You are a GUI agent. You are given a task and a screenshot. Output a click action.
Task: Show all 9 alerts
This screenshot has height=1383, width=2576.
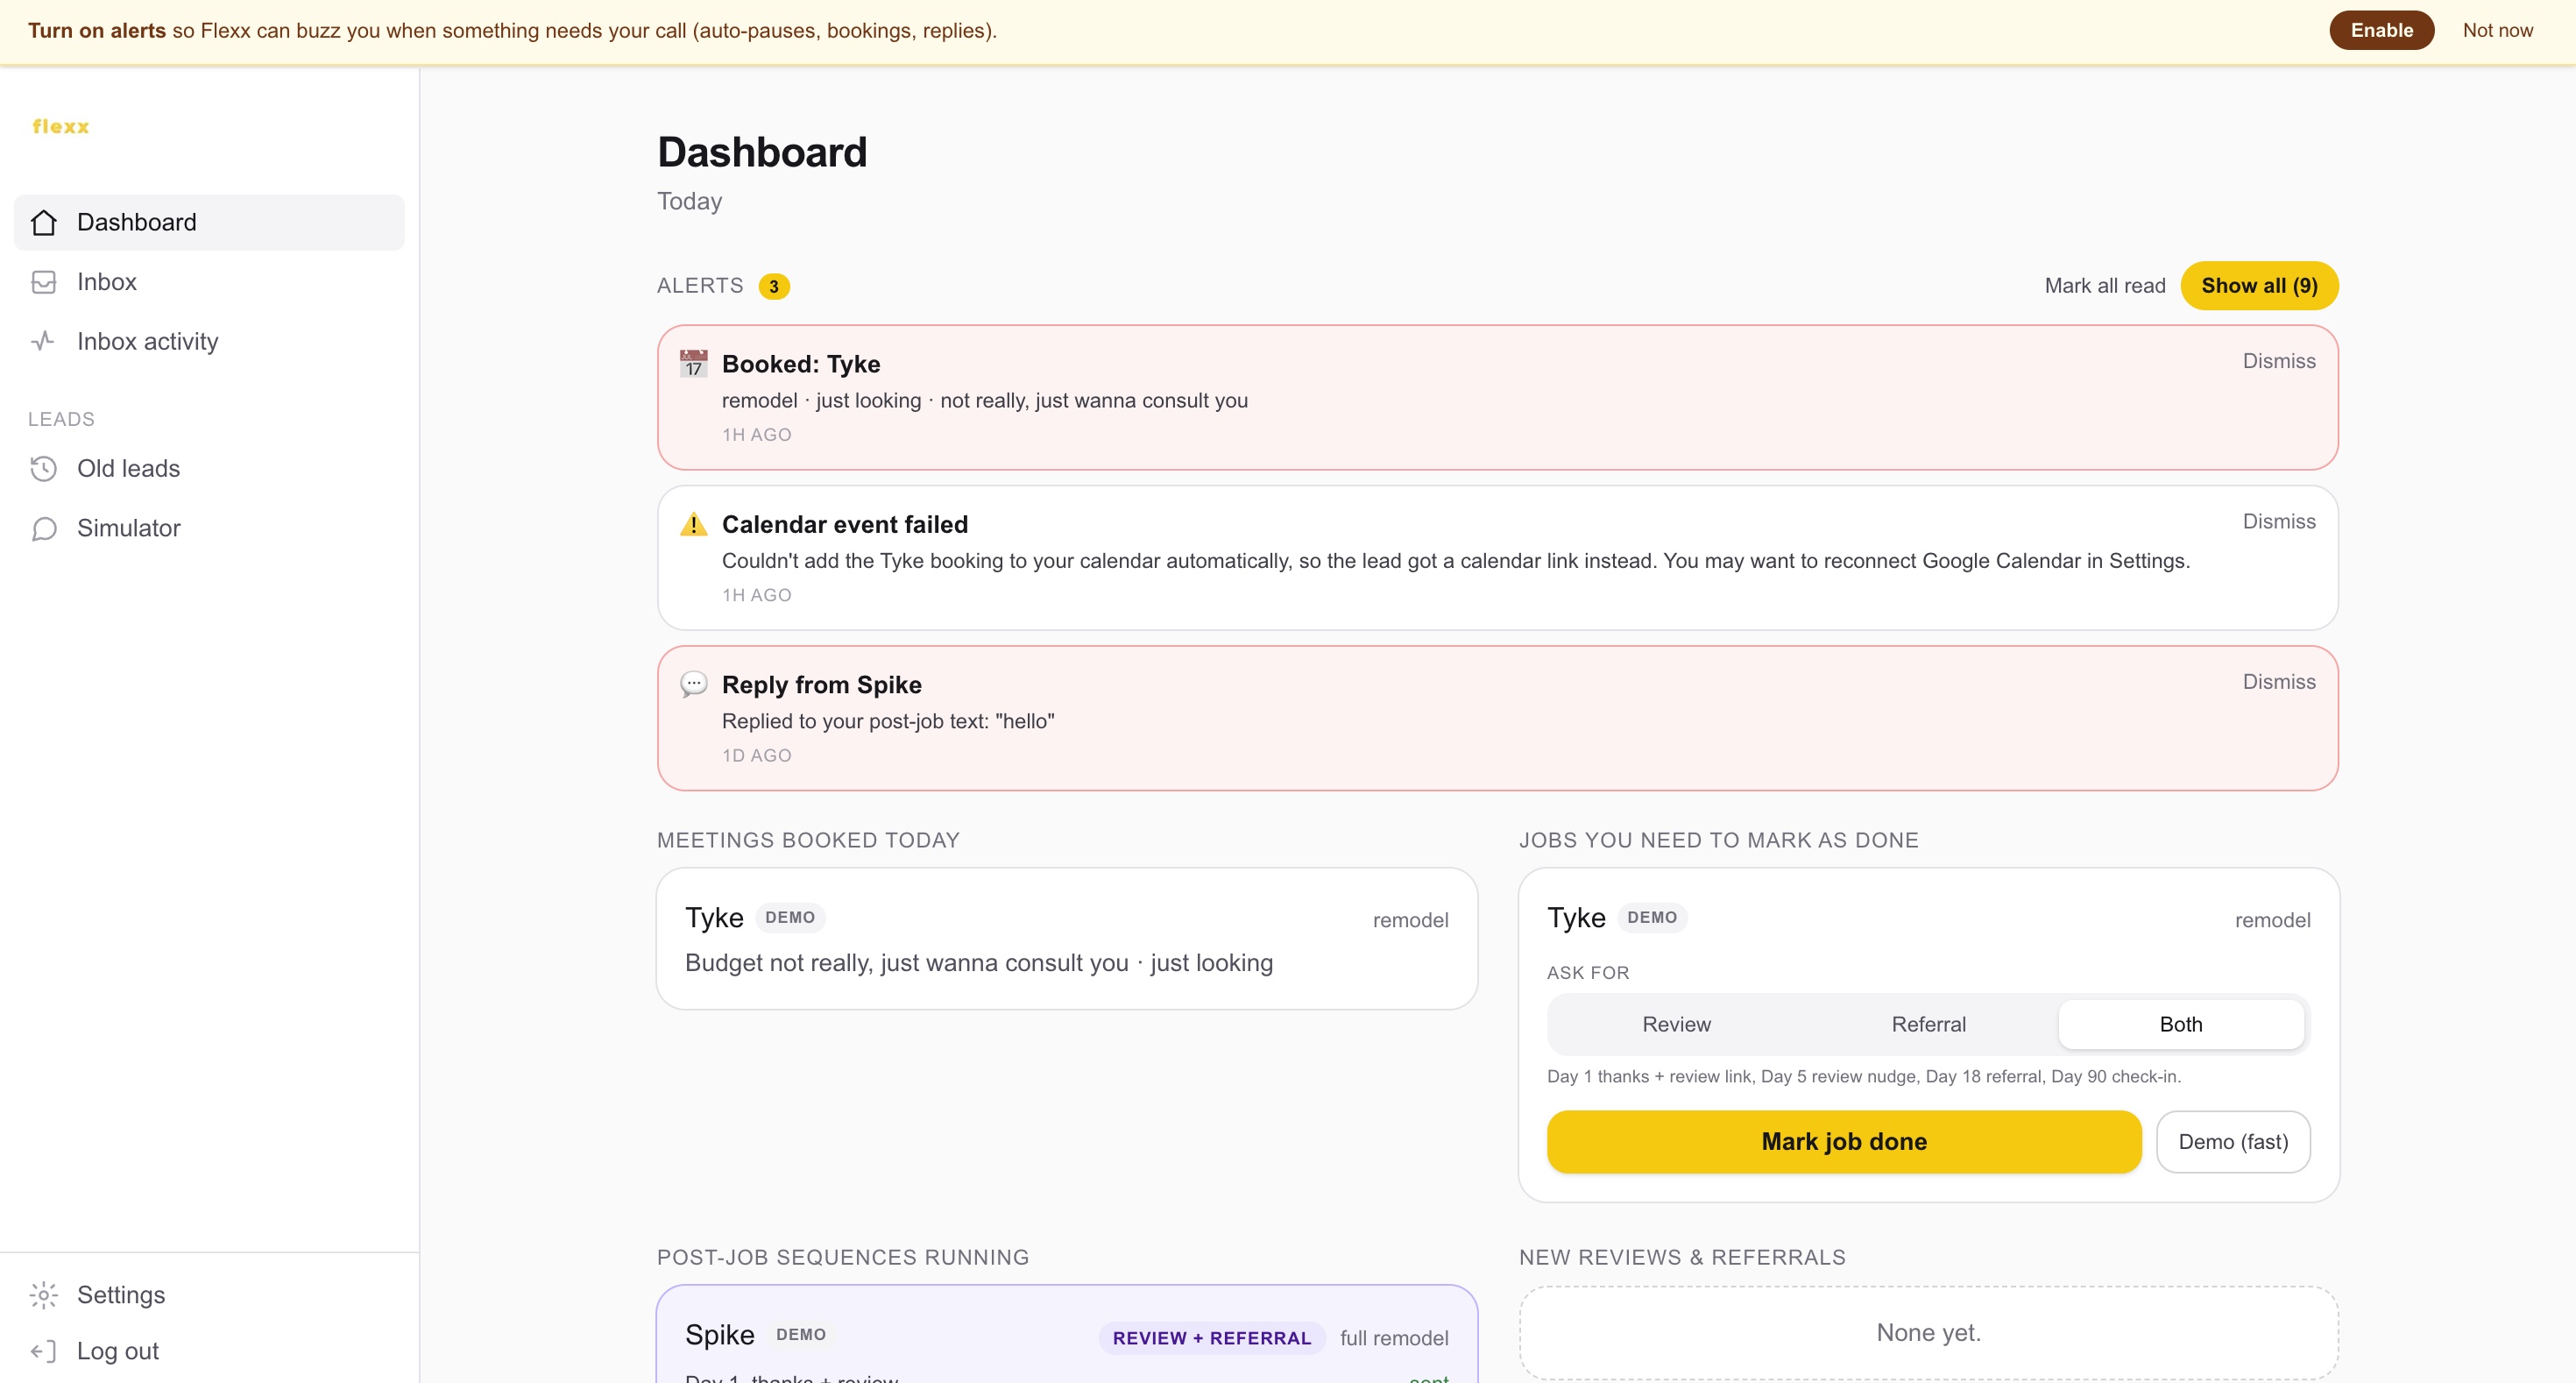pyautogui.click(x=2259, y=286)
